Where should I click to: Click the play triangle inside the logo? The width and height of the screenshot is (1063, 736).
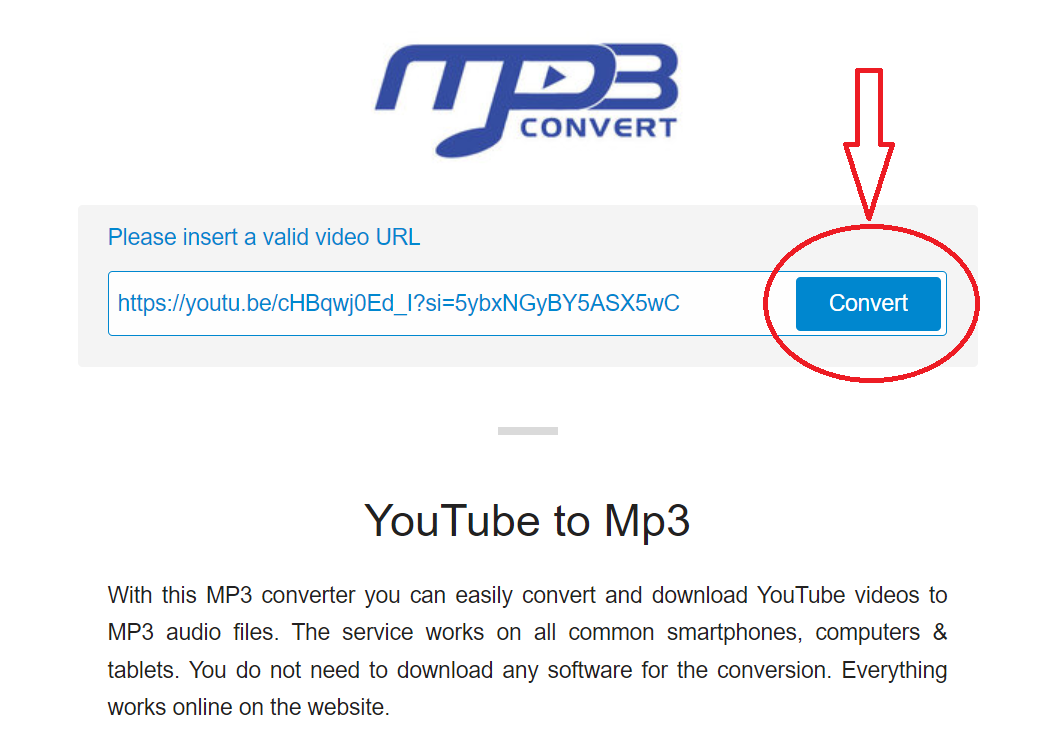[x=555, y=77]
